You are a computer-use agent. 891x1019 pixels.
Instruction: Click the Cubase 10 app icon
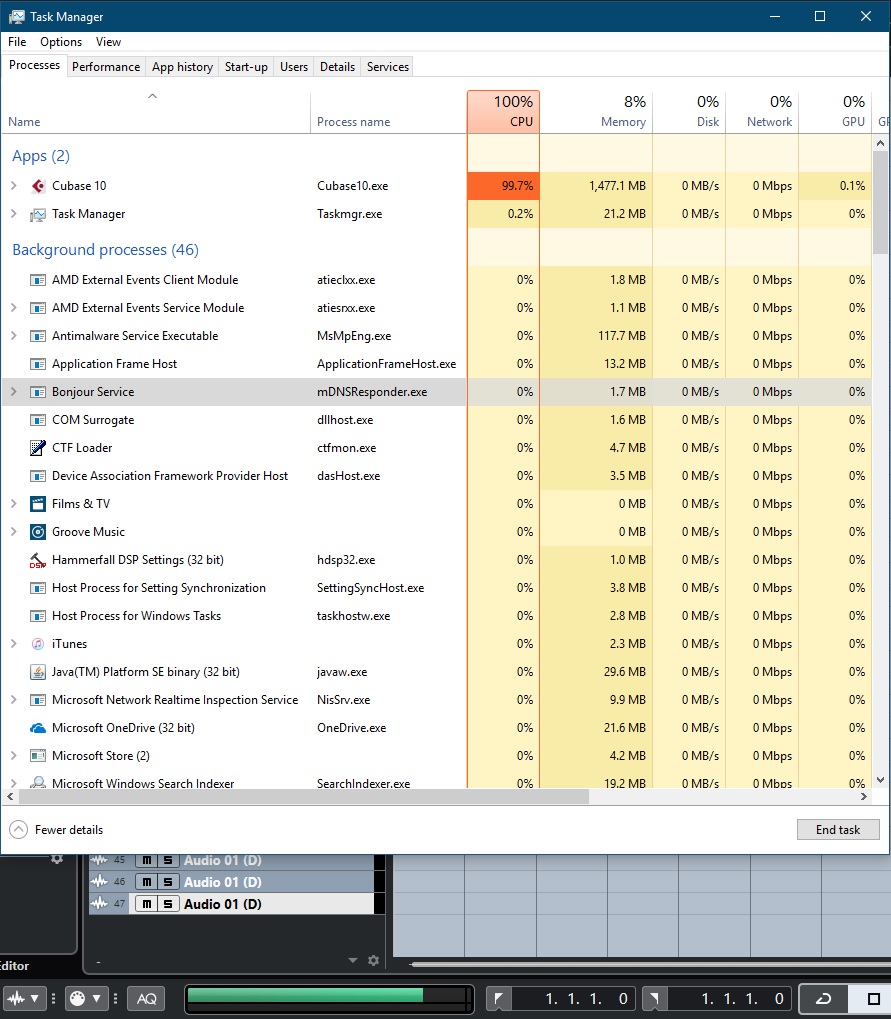click(x=38, y=186)
